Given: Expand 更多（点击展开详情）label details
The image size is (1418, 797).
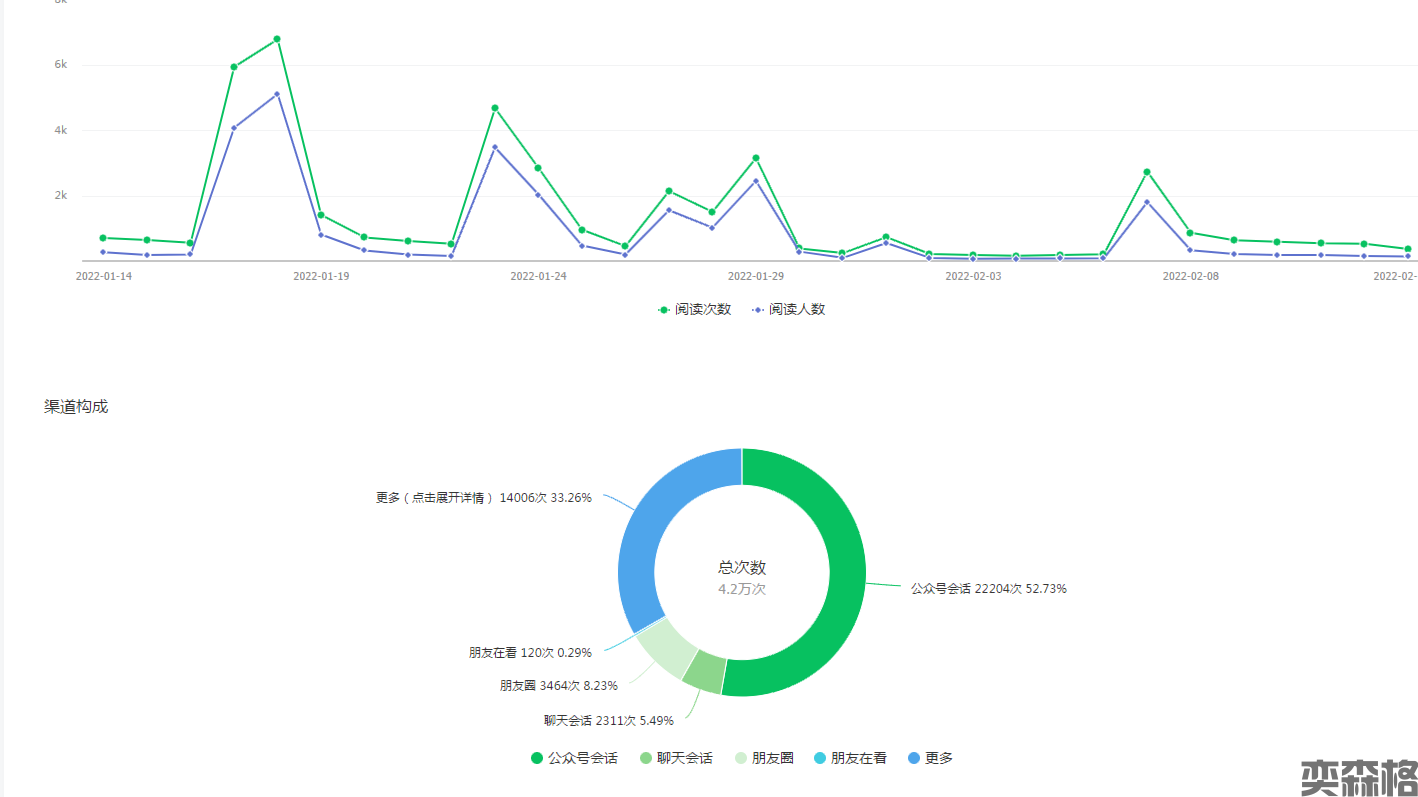Looking at the screenshot, I should coord(483,497).
